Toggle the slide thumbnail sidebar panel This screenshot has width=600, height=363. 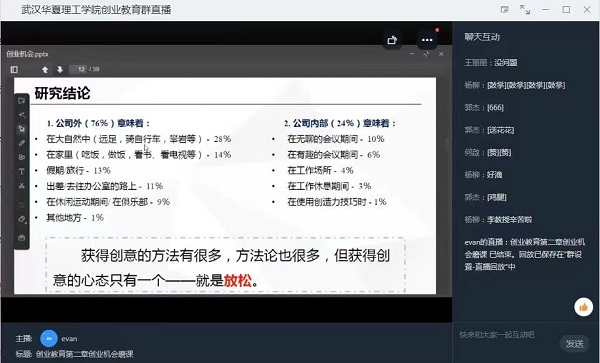(x=14, y=70)
